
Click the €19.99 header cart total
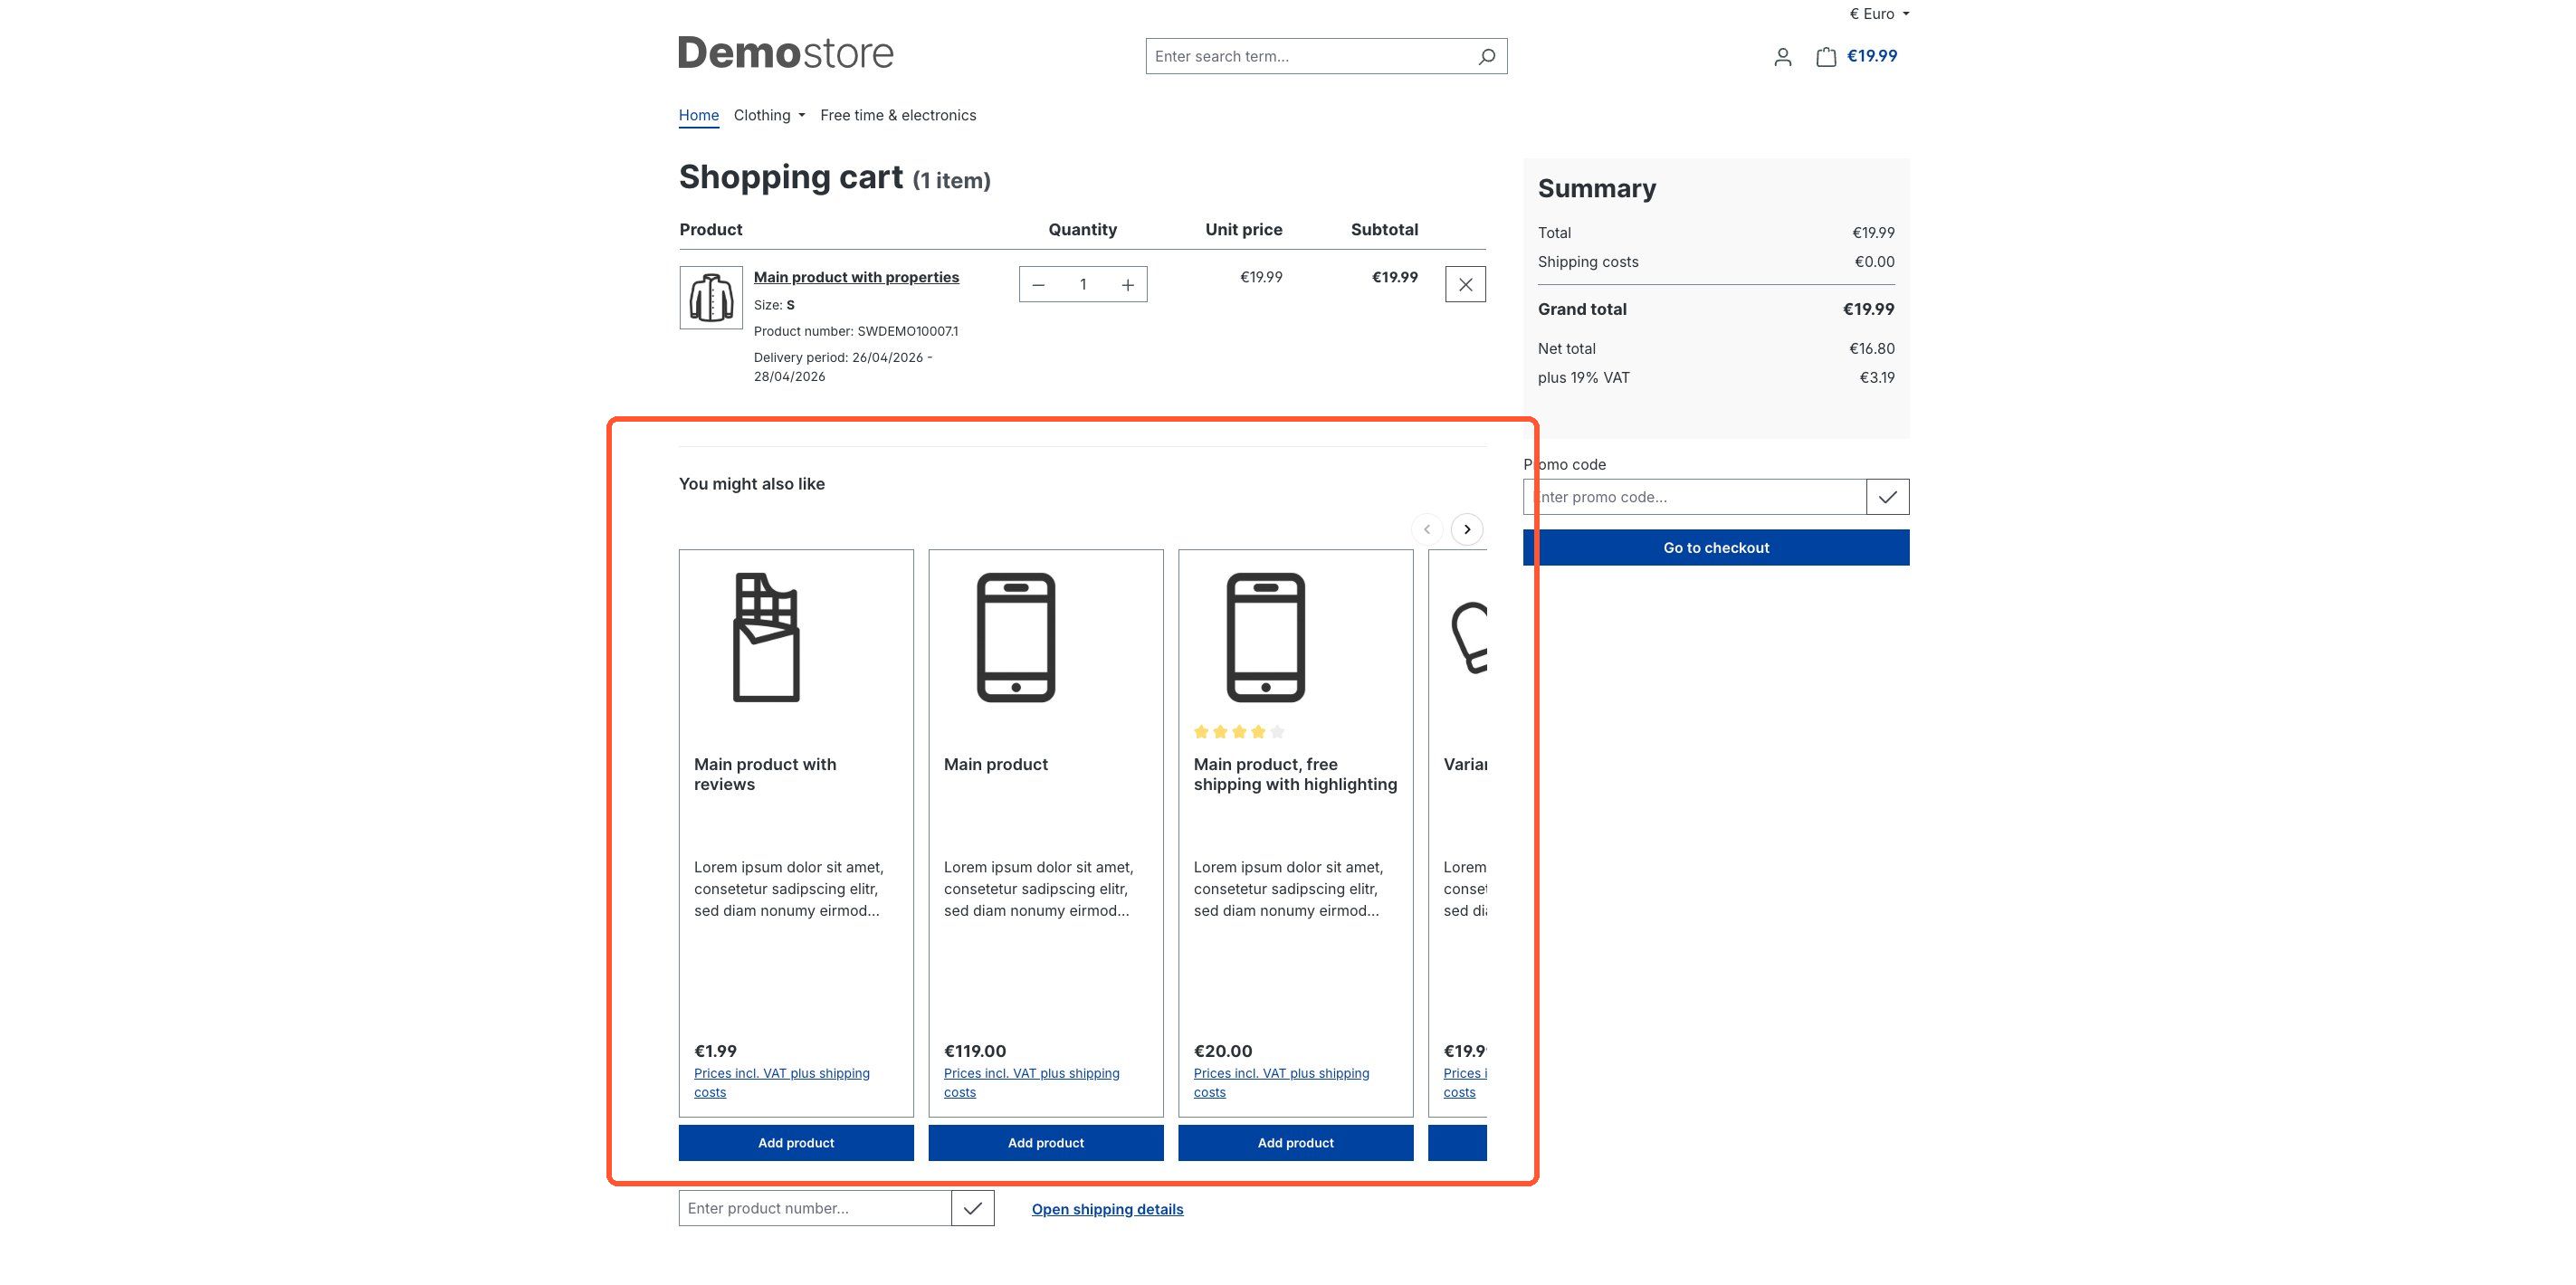pos(1871,56)
